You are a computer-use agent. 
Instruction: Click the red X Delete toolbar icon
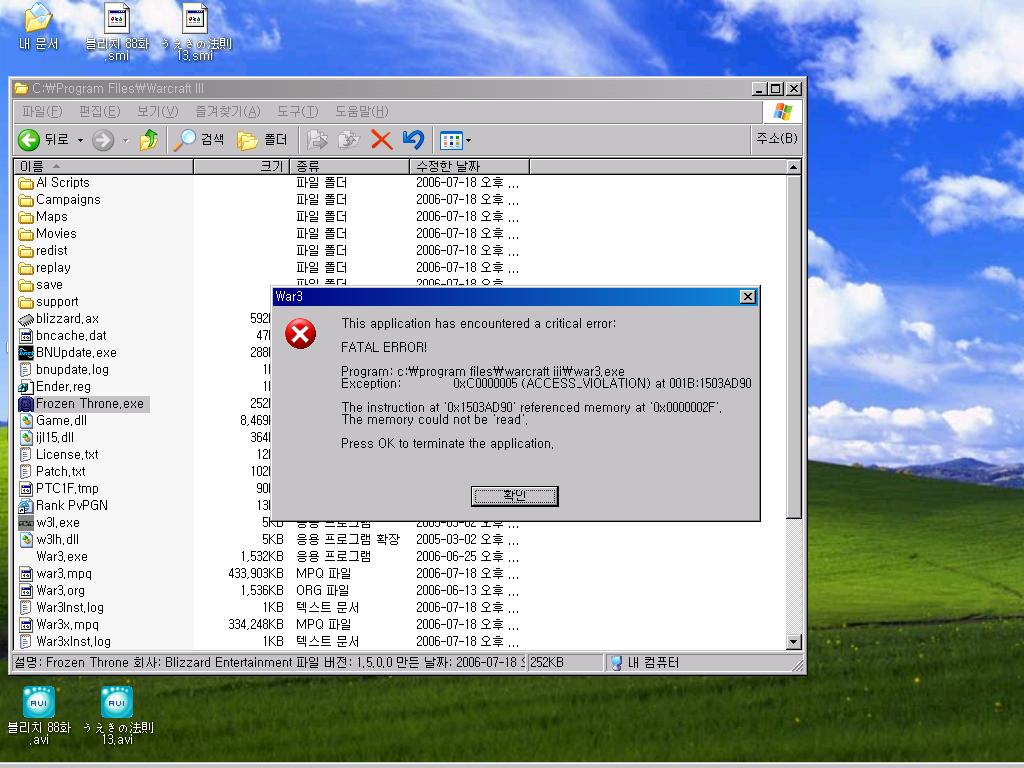point(381,140)
